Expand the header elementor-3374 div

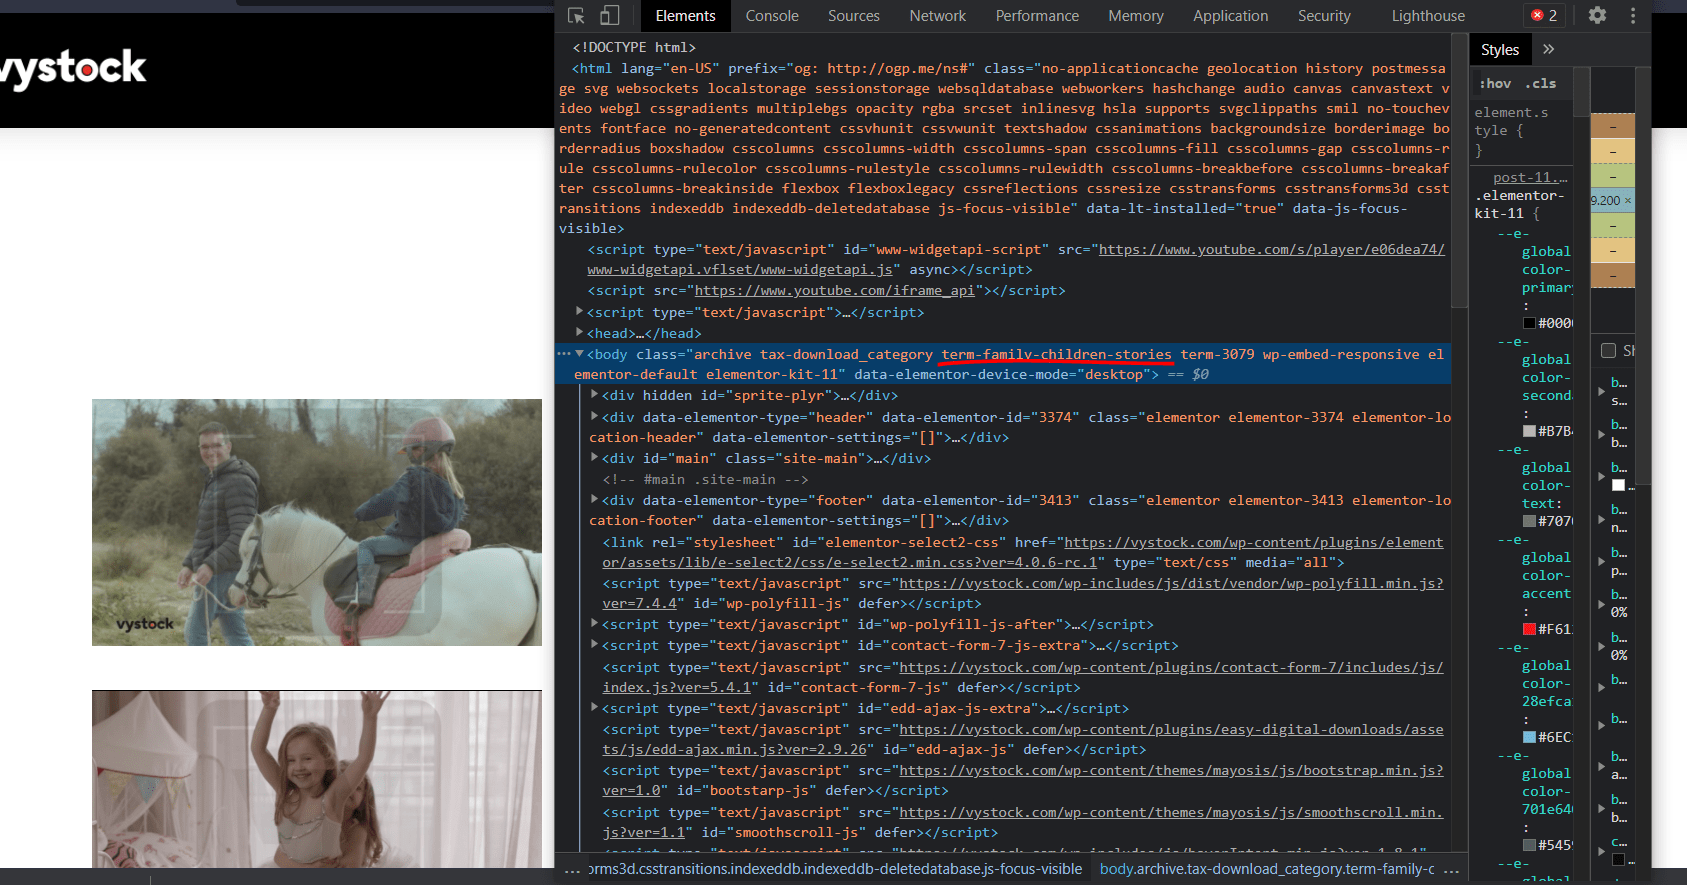[594, 416]
